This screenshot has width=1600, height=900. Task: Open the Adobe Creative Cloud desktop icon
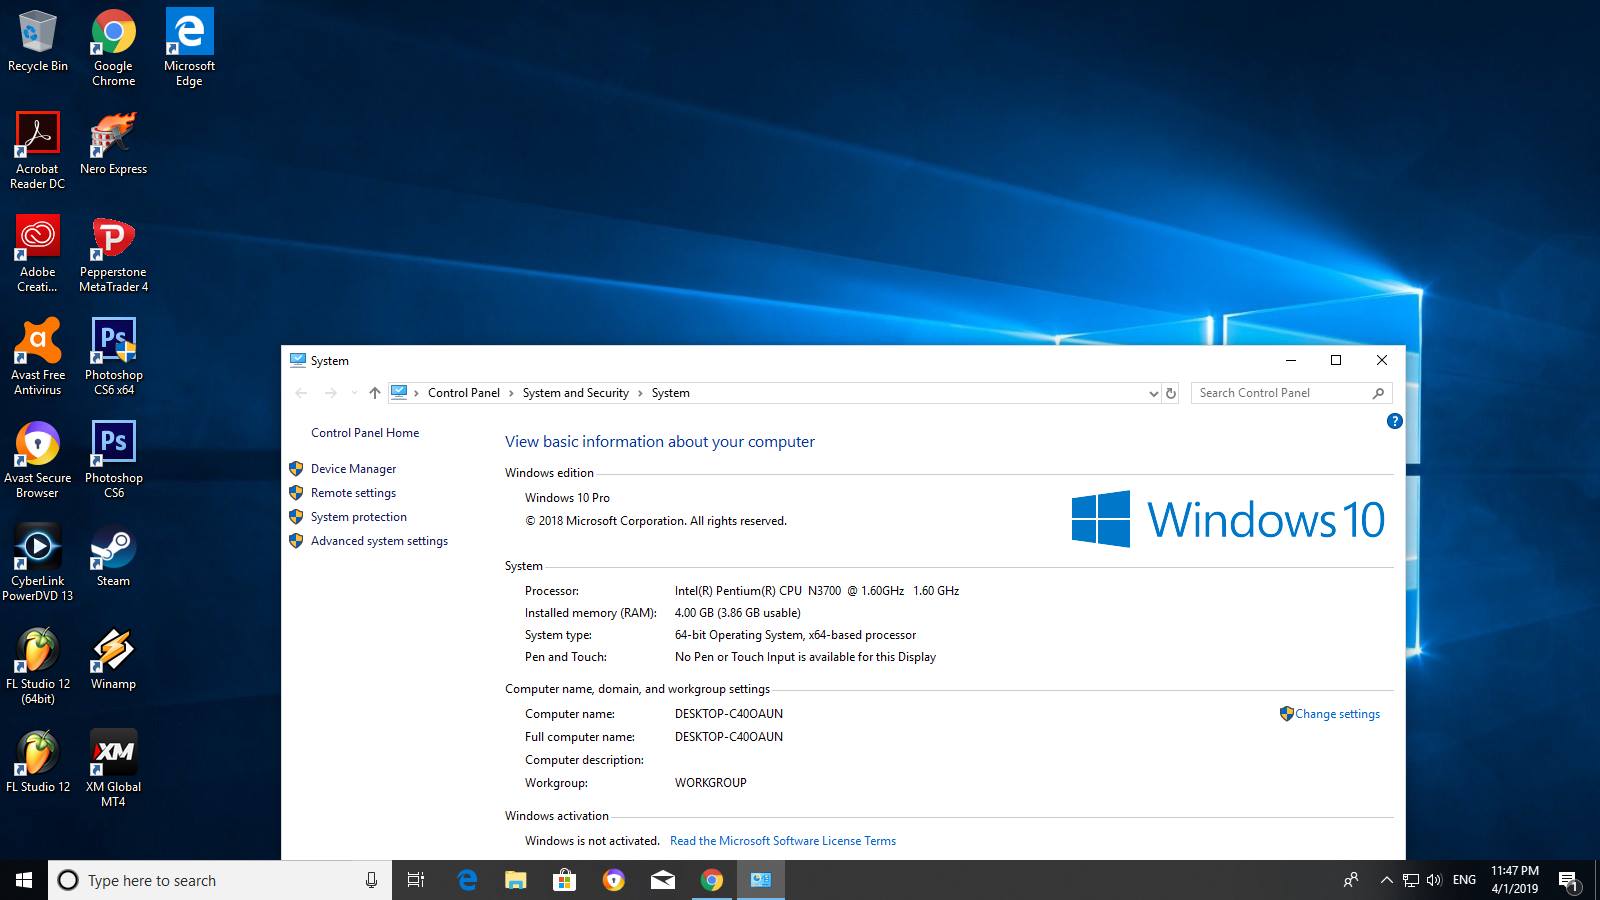point(37,254)
